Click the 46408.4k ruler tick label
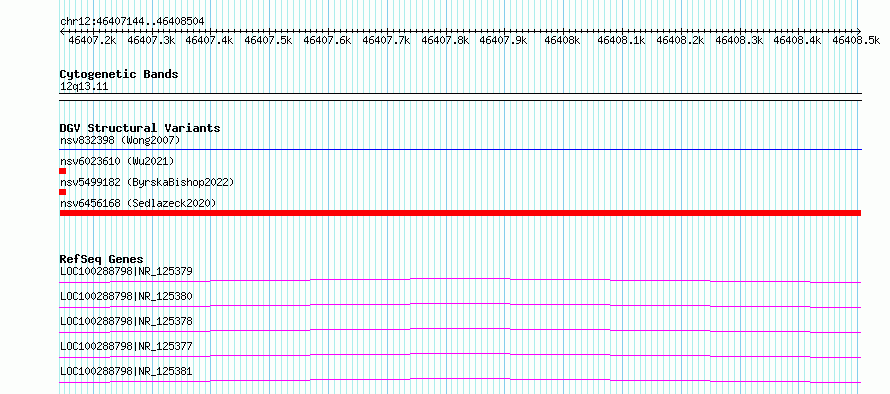The width and height of the screenshot is (890, 394). coord(797,40)
